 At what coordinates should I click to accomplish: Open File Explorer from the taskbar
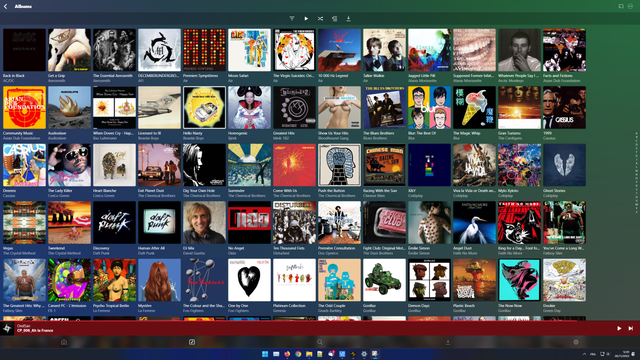click(x=309, y=354)
